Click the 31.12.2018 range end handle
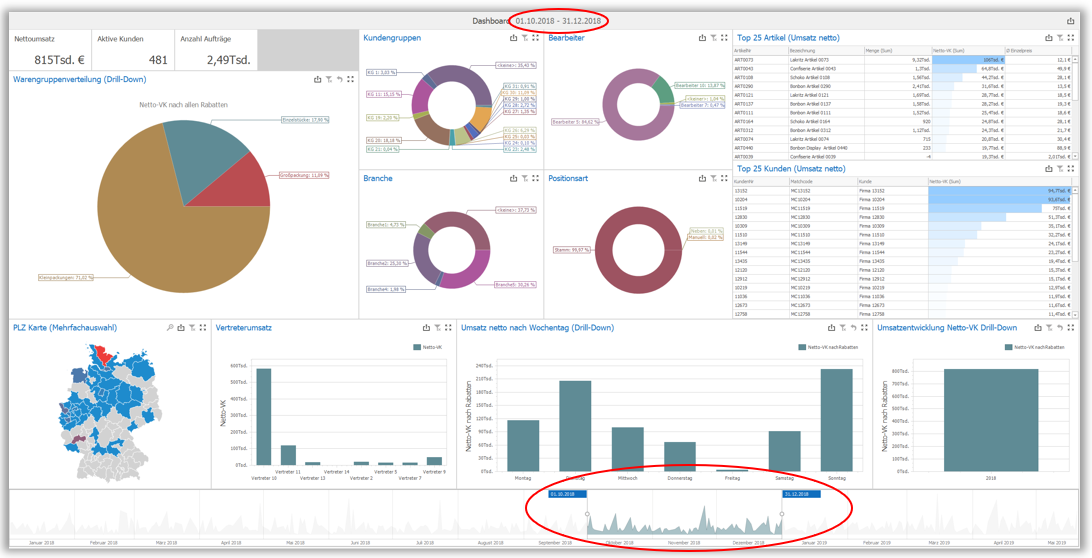 coord(781,514)
